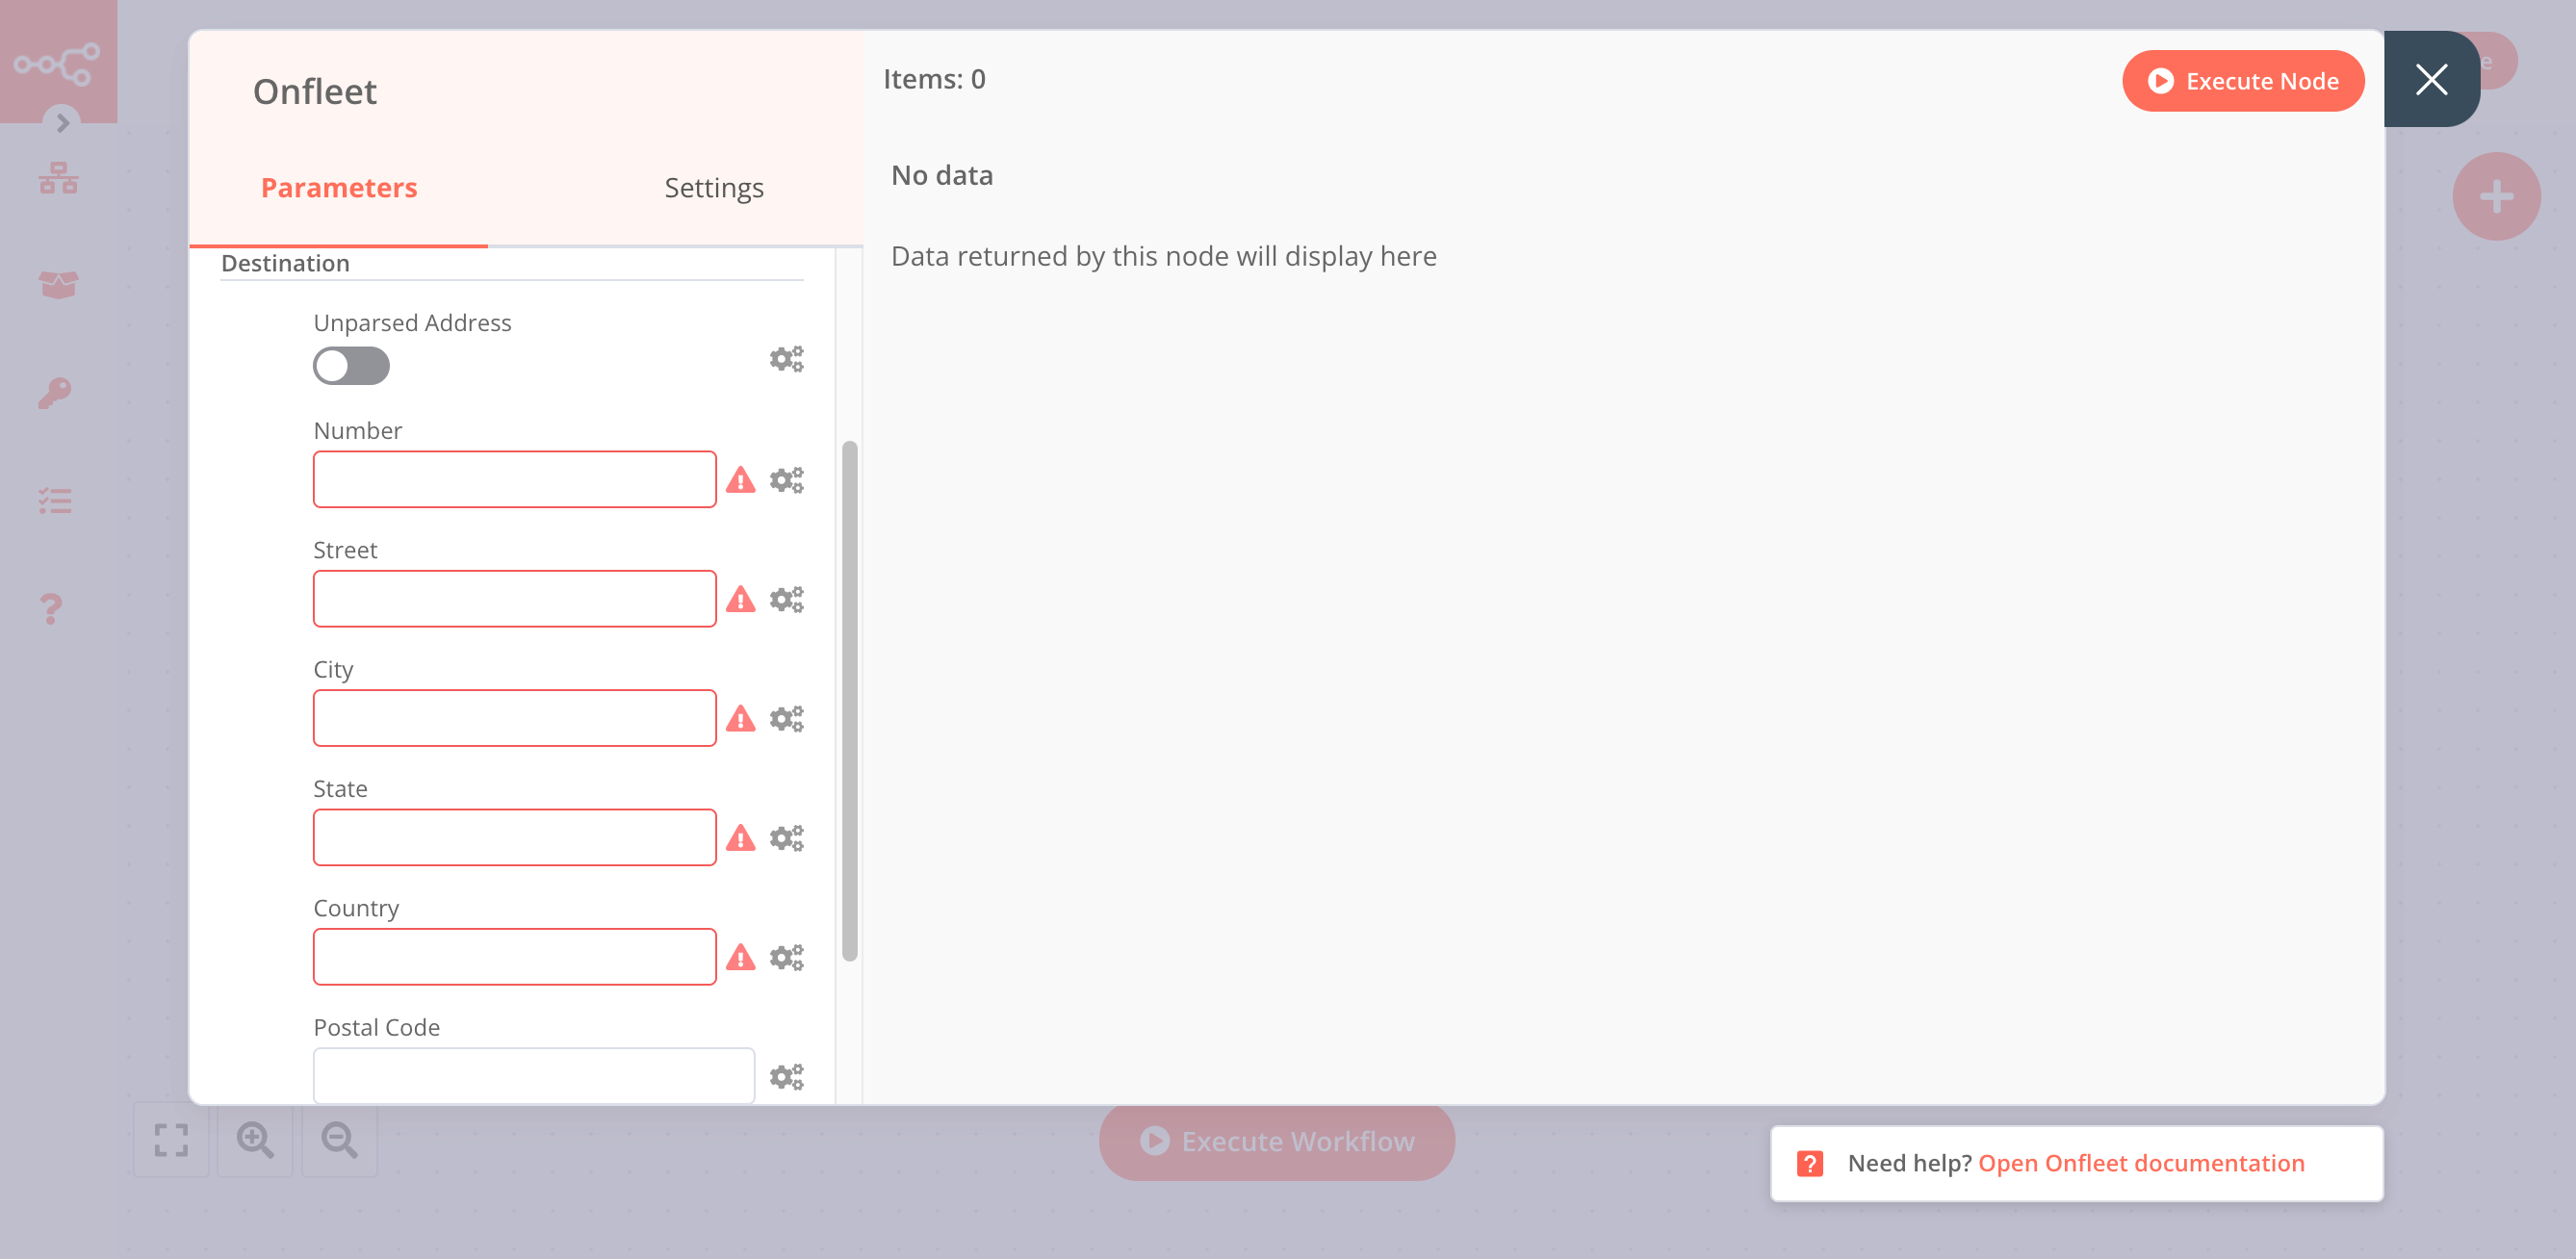
Task: Fit workflow to view icon
Action: tap(171, 1140)
